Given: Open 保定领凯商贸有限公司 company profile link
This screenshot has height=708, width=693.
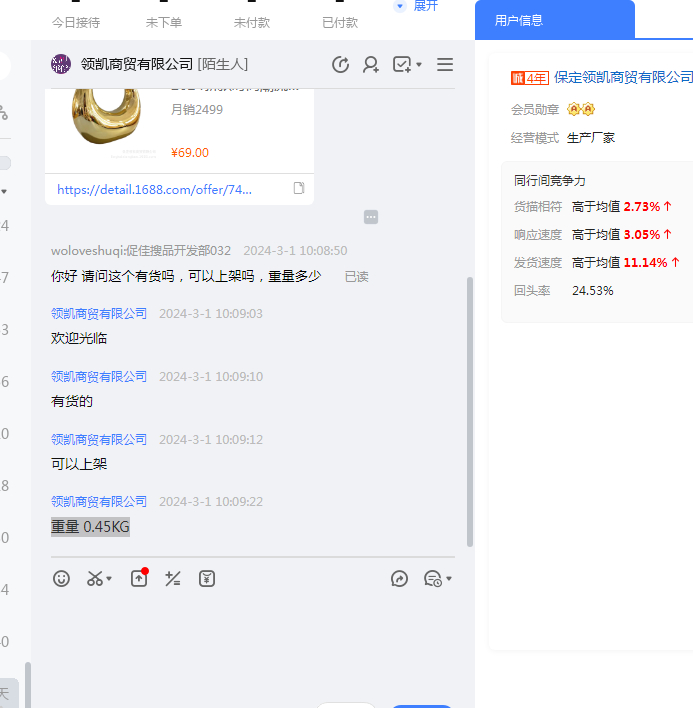Looking at the screenshot, I should click(x=623, y=77).
